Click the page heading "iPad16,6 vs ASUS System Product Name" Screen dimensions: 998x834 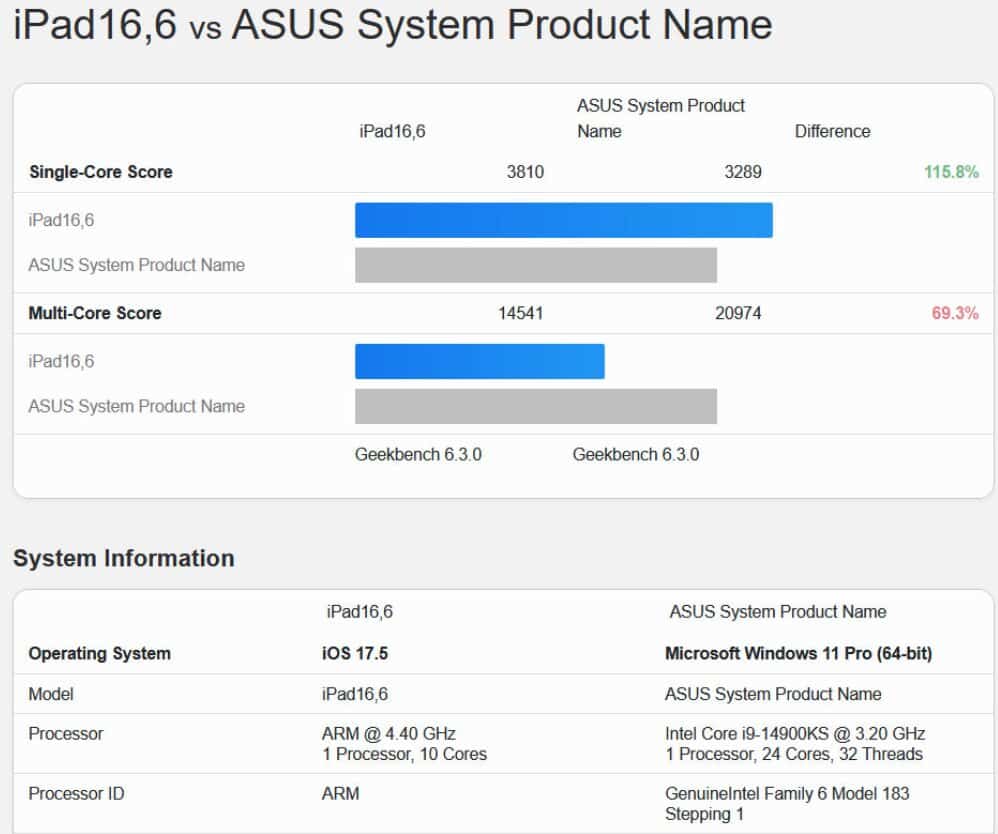pyautogui.click(x=393, y=25)
